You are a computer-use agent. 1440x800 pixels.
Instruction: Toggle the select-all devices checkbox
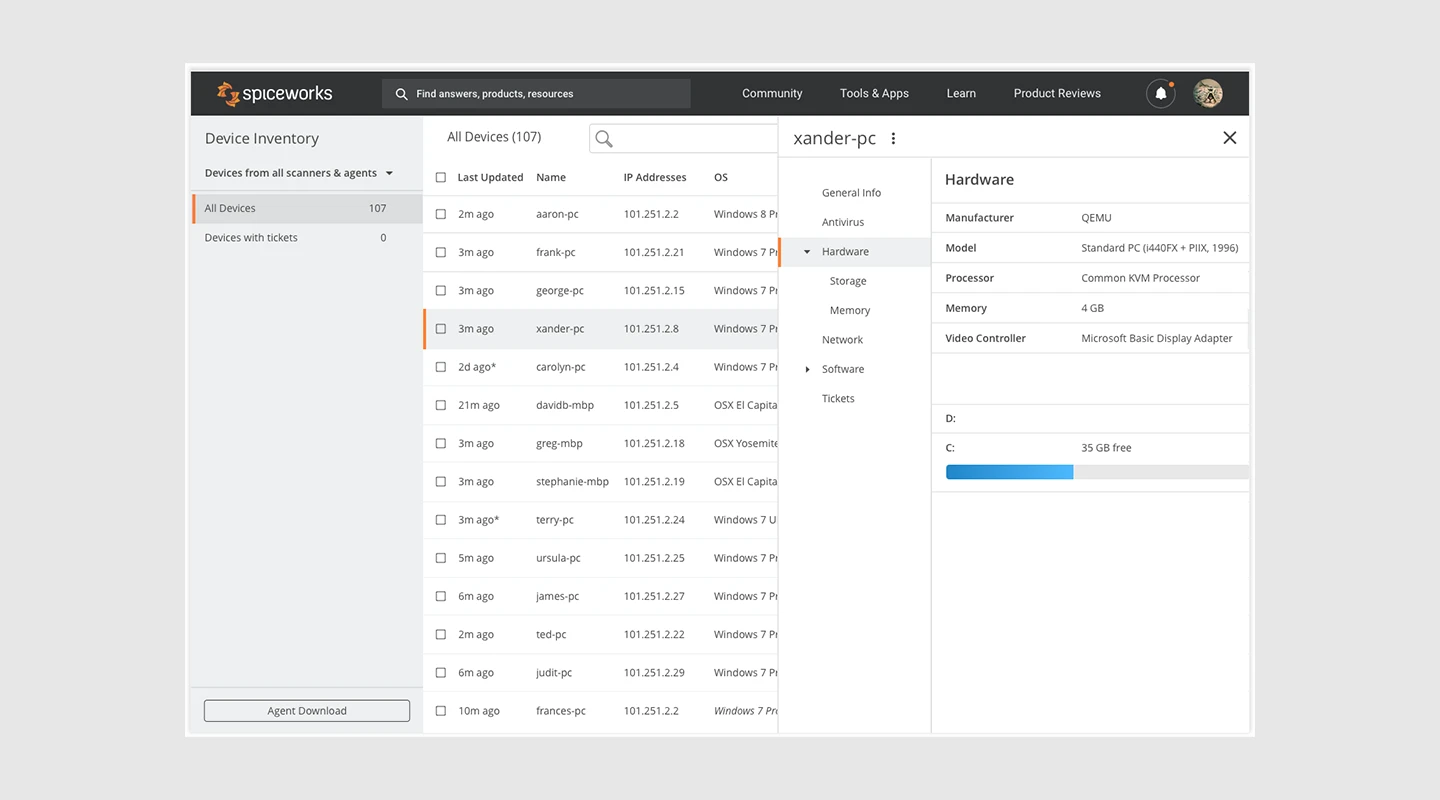pyautogui.click(x=441, y=177)
